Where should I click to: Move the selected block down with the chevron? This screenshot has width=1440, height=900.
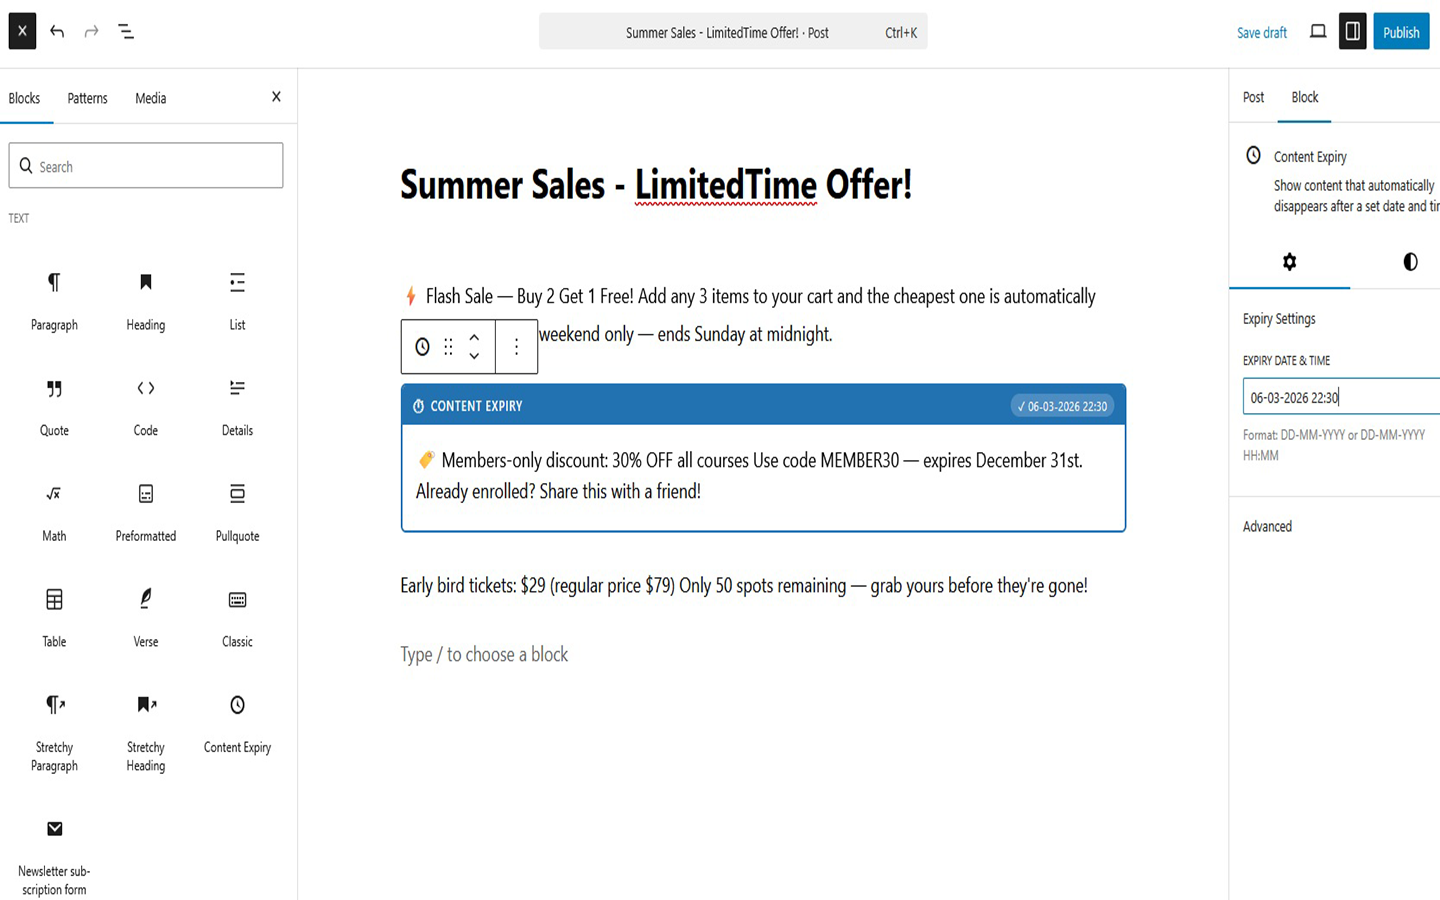(474, 355)
